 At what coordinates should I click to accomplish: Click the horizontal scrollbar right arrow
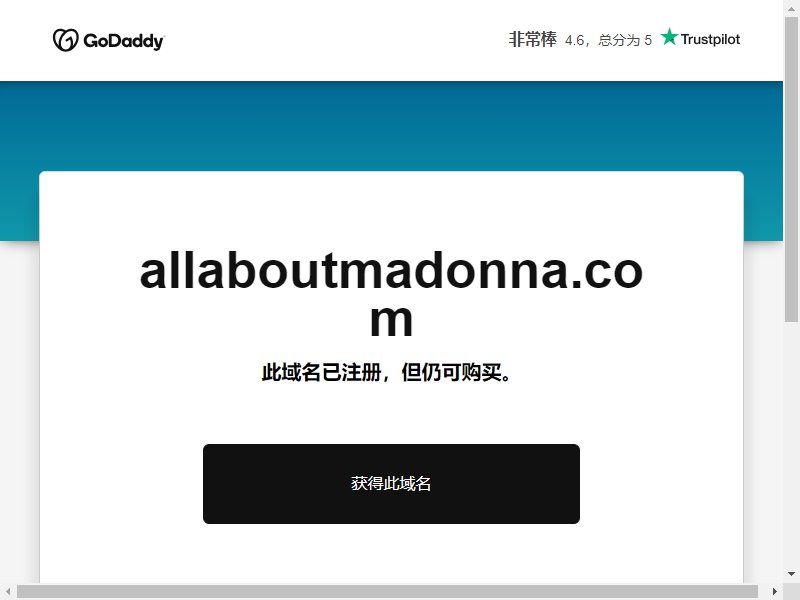774,591
